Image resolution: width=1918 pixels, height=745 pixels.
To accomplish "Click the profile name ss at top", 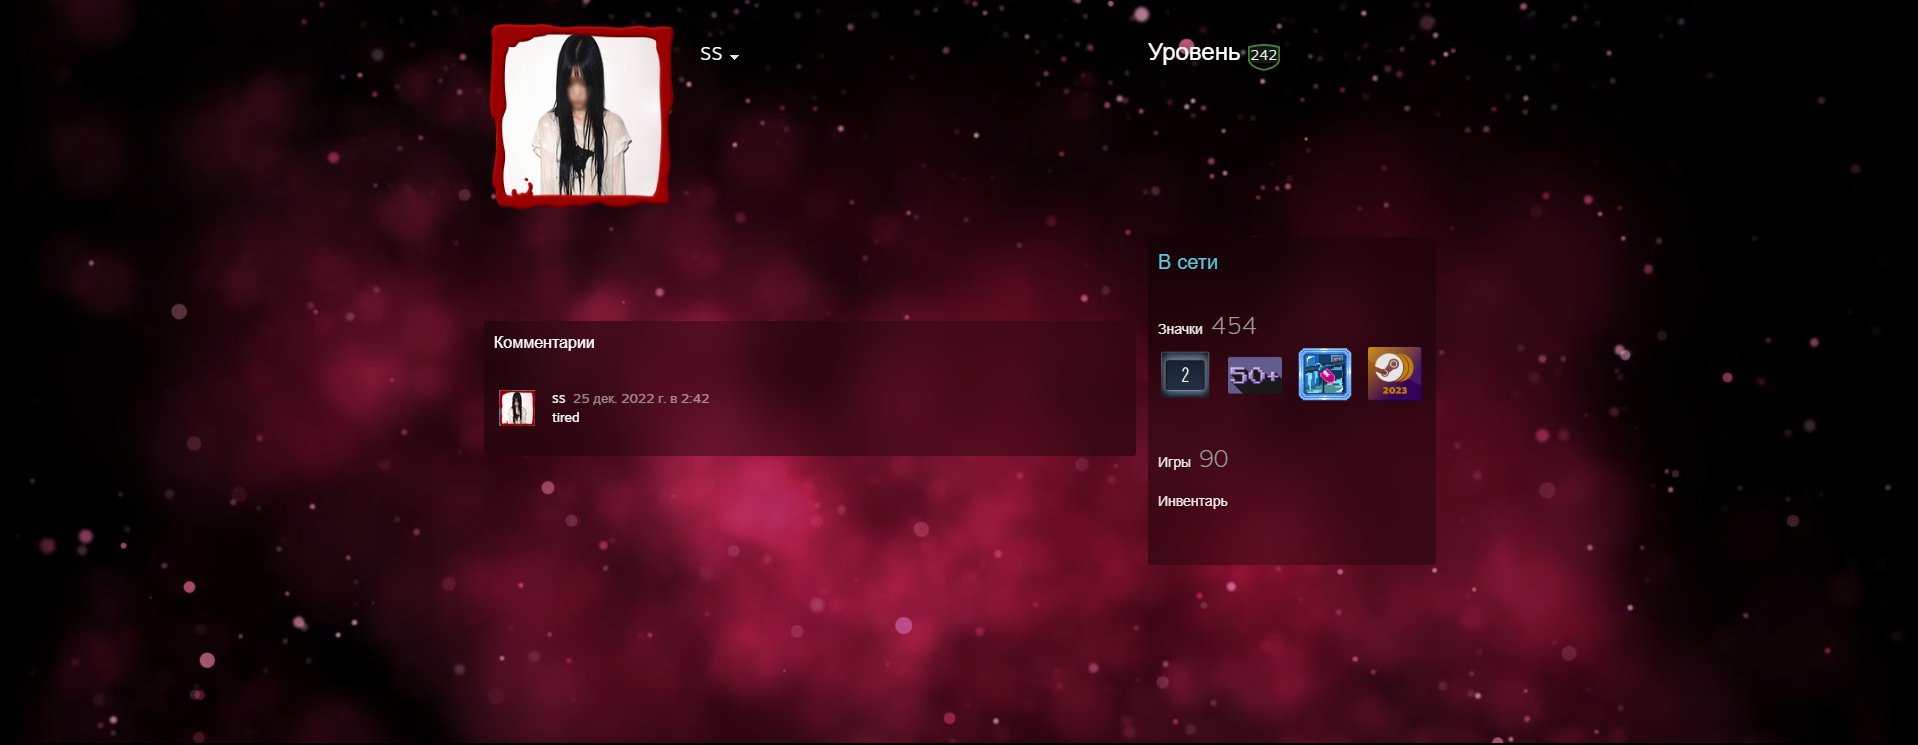I will (710, 54).
